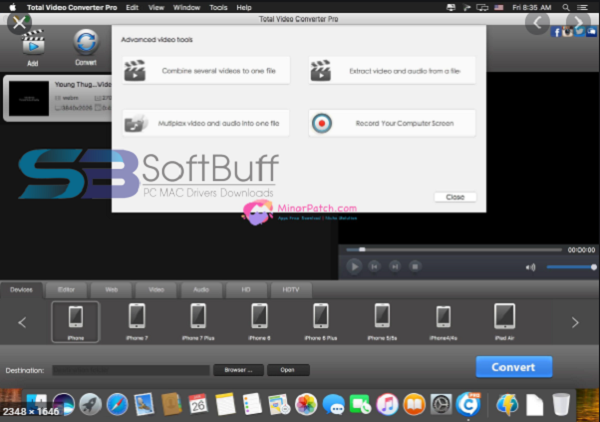The image size is (600, 422).
Task: Choose Extract video and audio from a file
Action: (392, 70)
